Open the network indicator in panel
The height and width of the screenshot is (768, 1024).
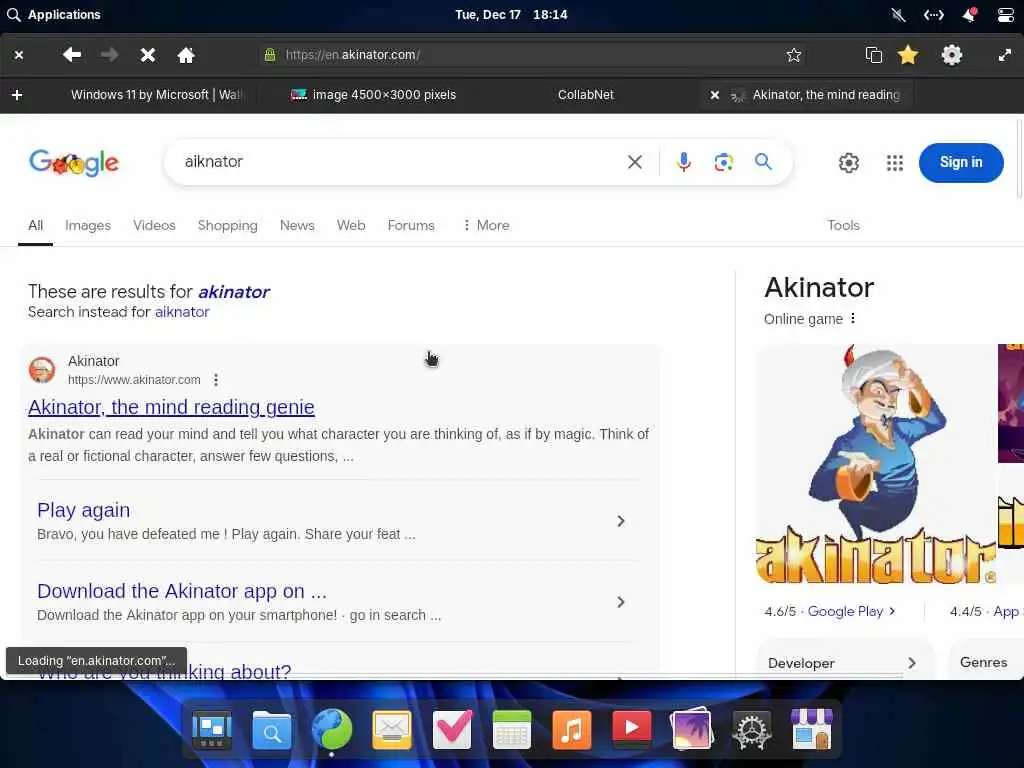934,14
